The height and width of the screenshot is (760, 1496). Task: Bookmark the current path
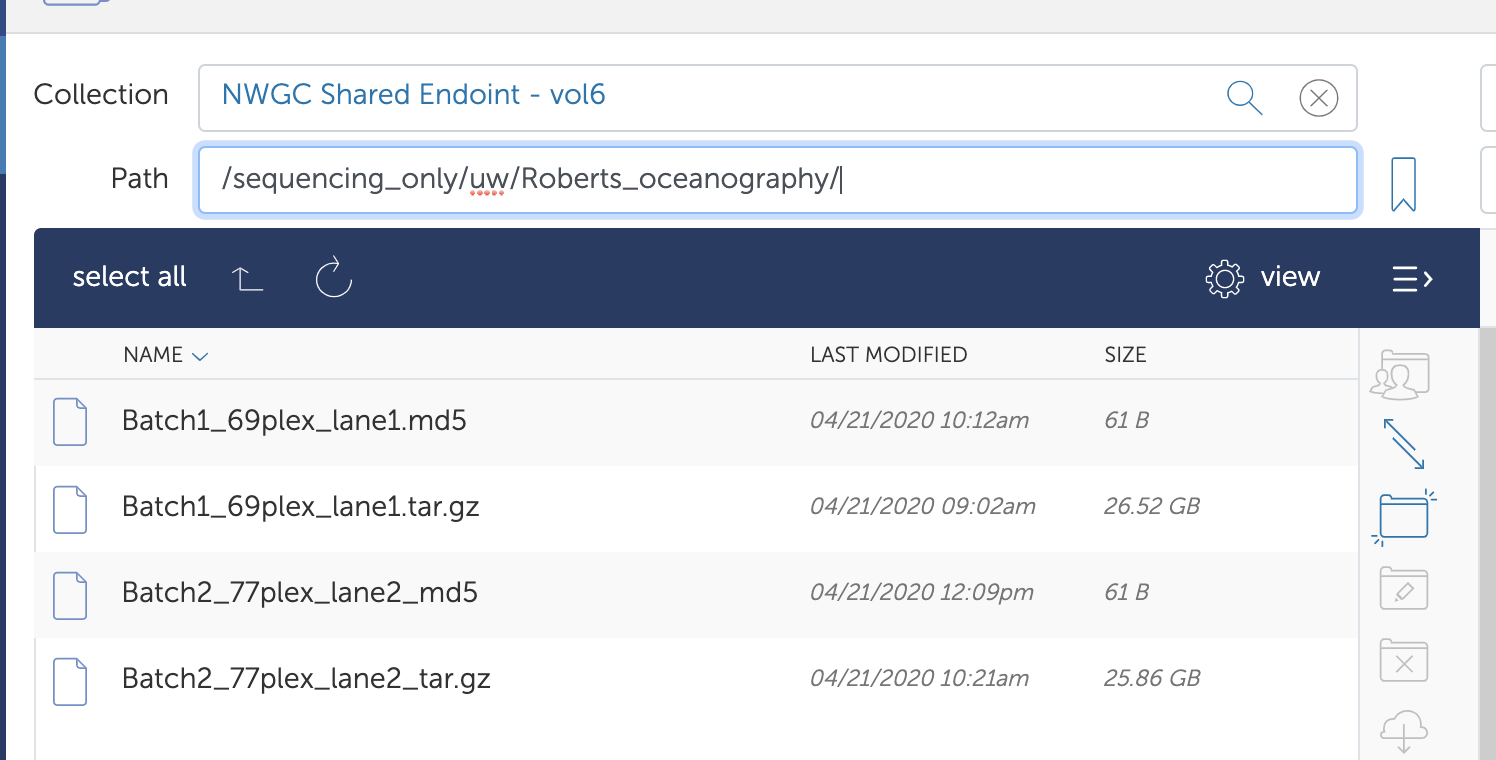pyautogui.click(x=1403, y=184)
